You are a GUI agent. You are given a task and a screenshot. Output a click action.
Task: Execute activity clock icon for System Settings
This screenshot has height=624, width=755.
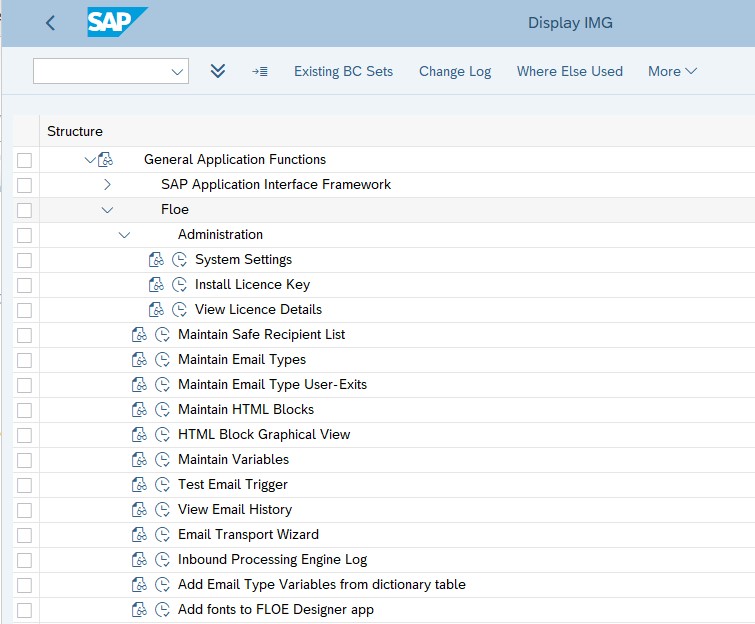[179, 260]
